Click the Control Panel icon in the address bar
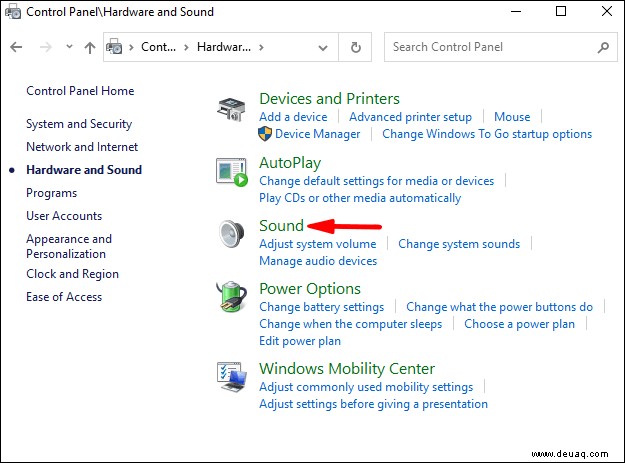Screen dimensions: 625x463 point(114,47)
